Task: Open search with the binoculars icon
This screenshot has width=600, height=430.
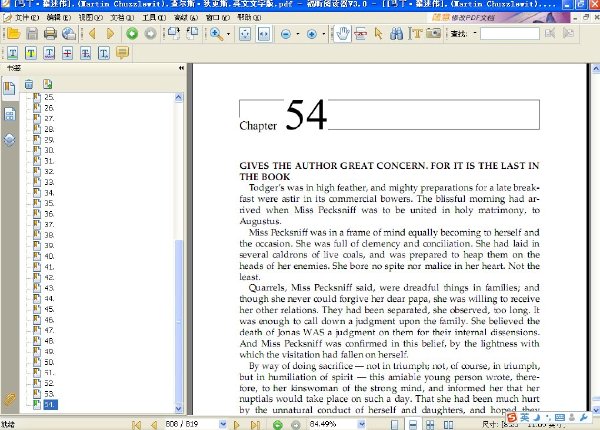Action: pos(396,34)
